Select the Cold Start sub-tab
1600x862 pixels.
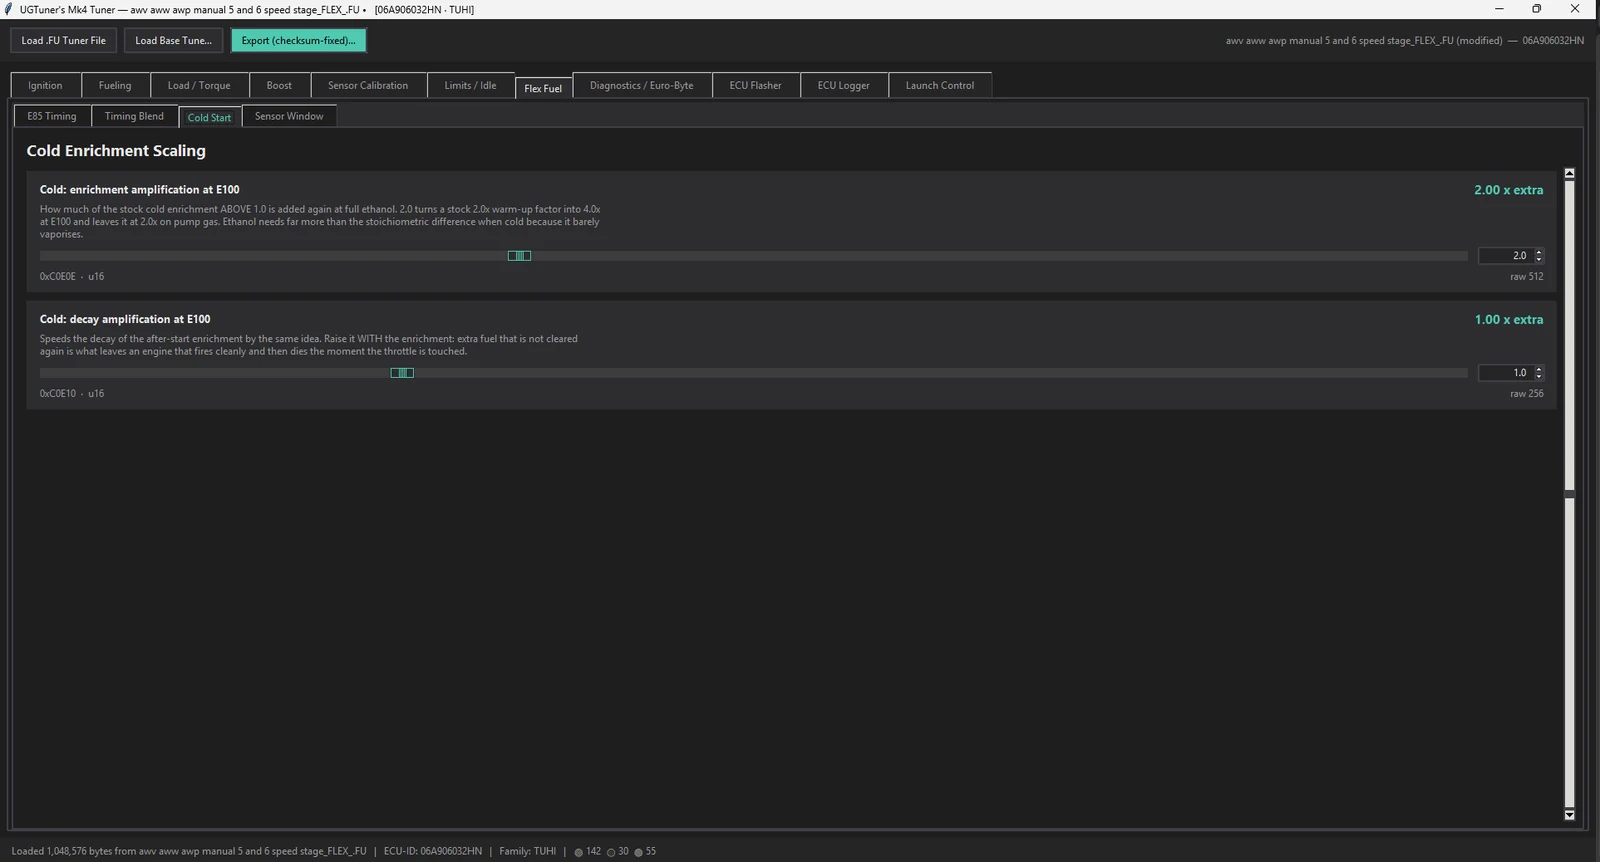pos(209,117)
